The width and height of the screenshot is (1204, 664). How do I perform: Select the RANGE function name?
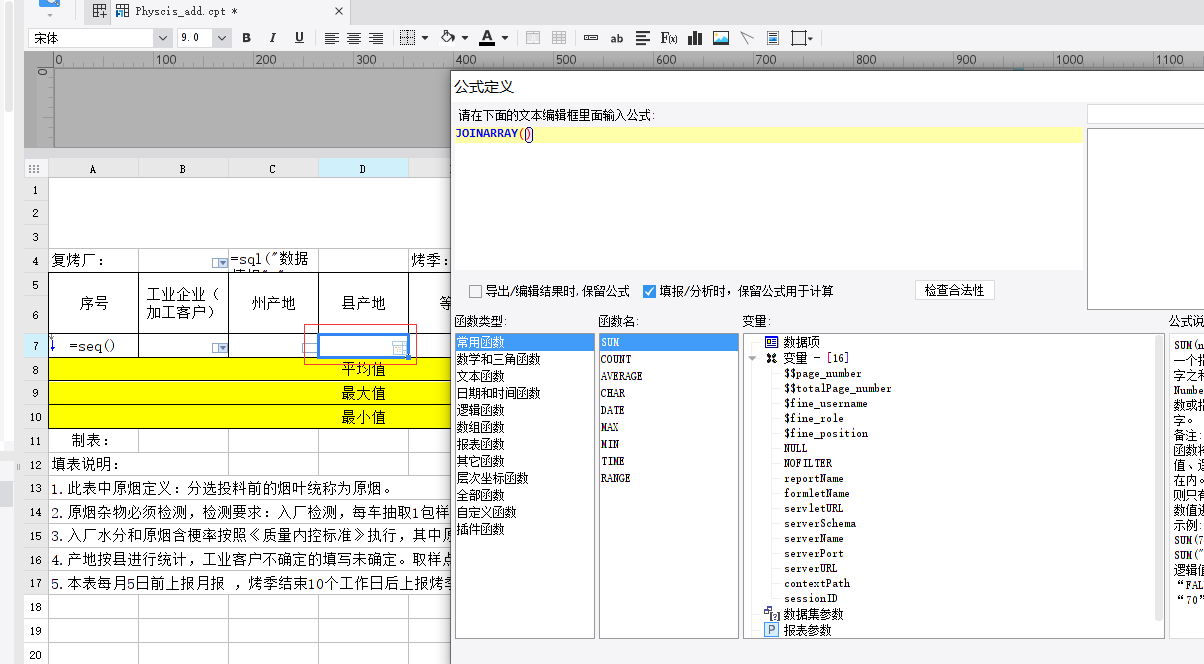click(615, 478)
